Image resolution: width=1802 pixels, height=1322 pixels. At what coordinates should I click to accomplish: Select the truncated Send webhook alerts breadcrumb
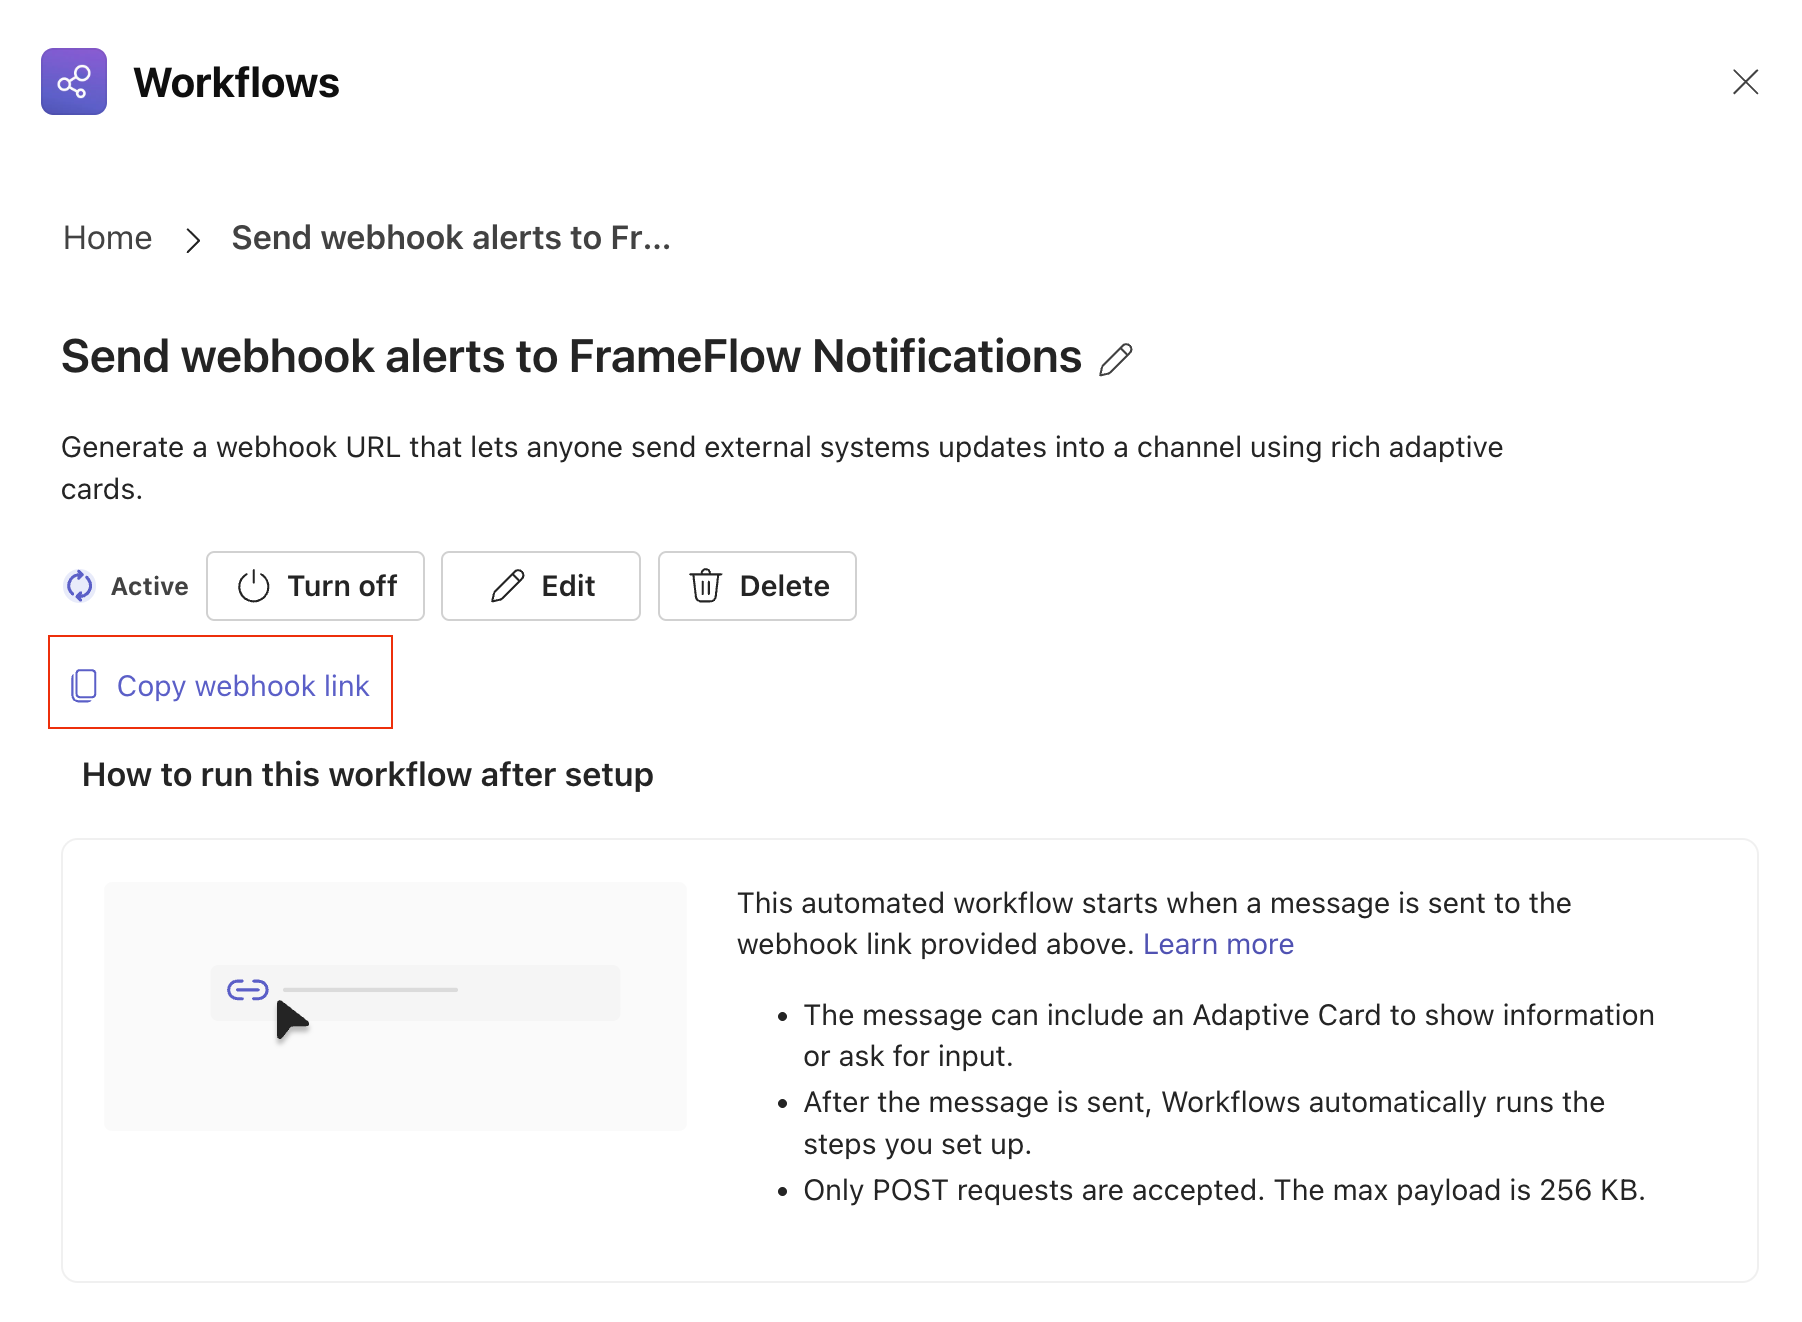coord(451,238)
